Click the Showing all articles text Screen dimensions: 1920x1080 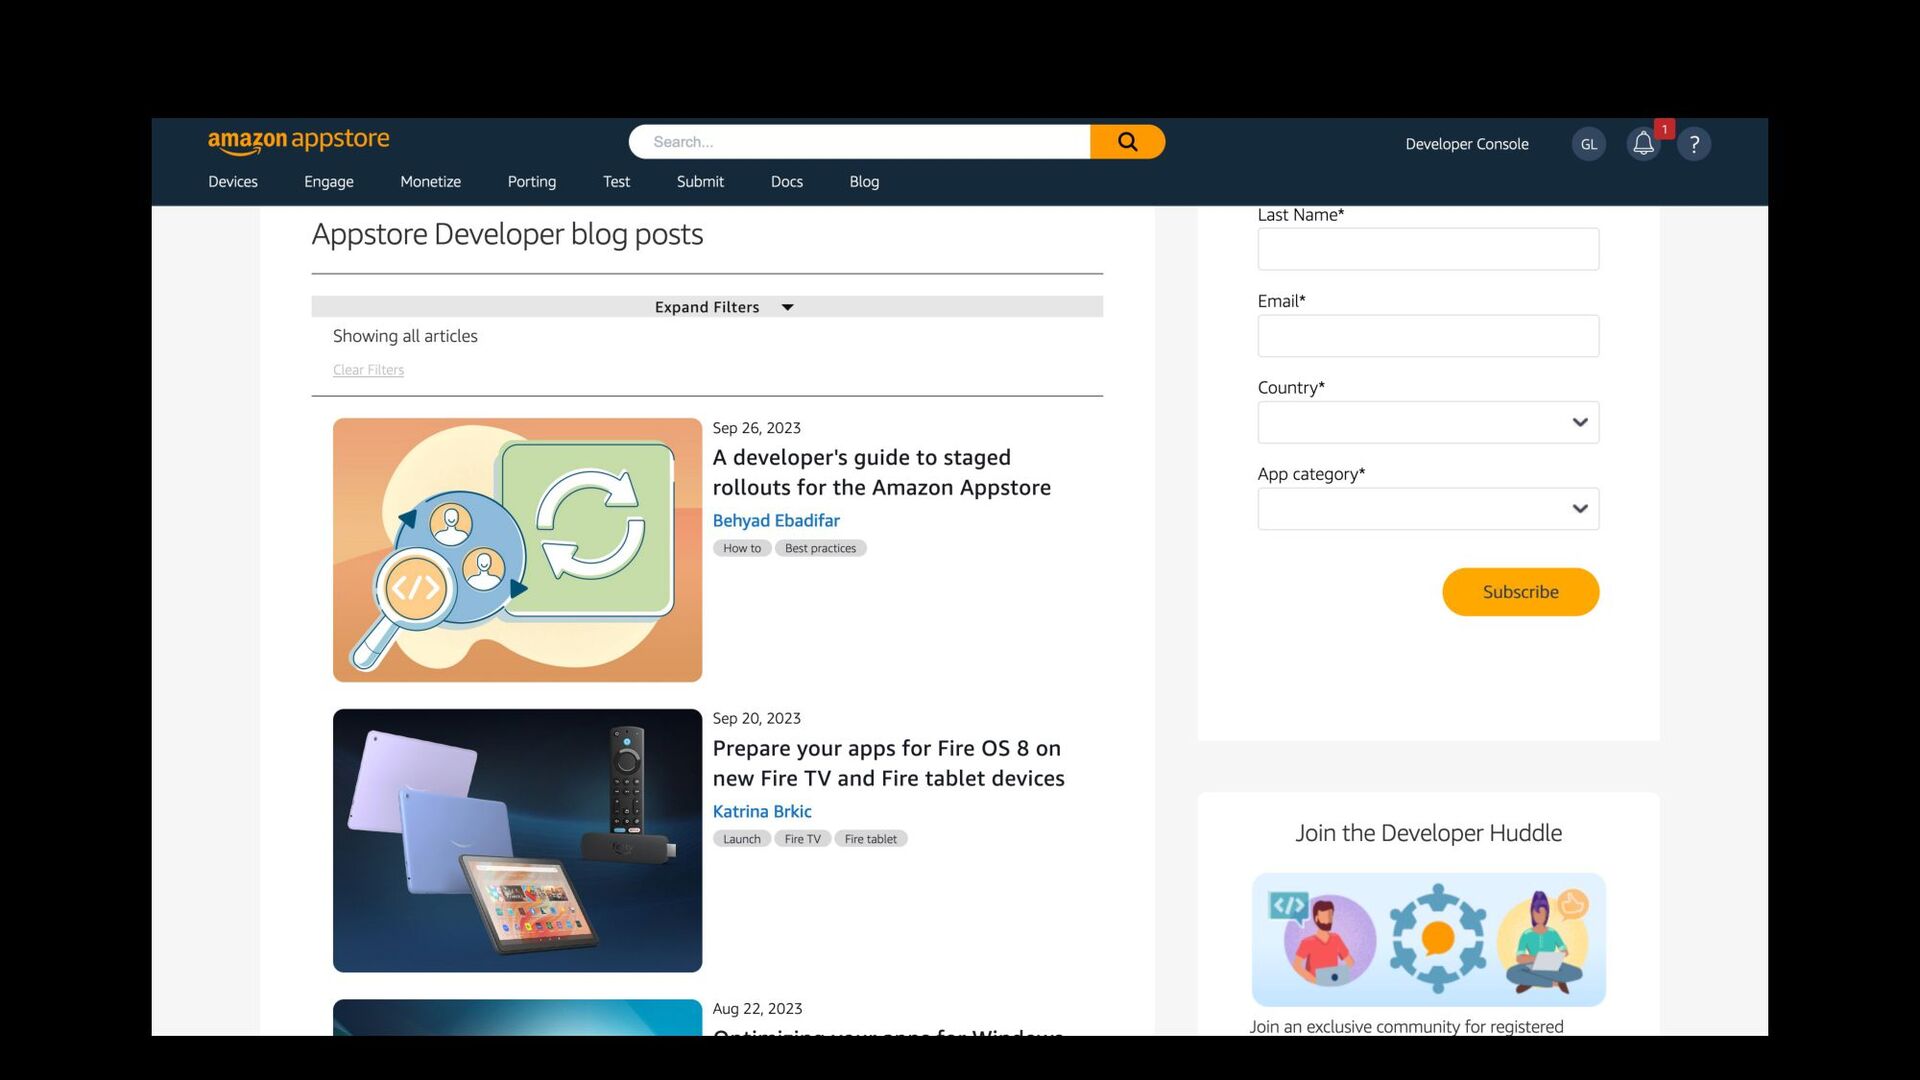point(405,336)
